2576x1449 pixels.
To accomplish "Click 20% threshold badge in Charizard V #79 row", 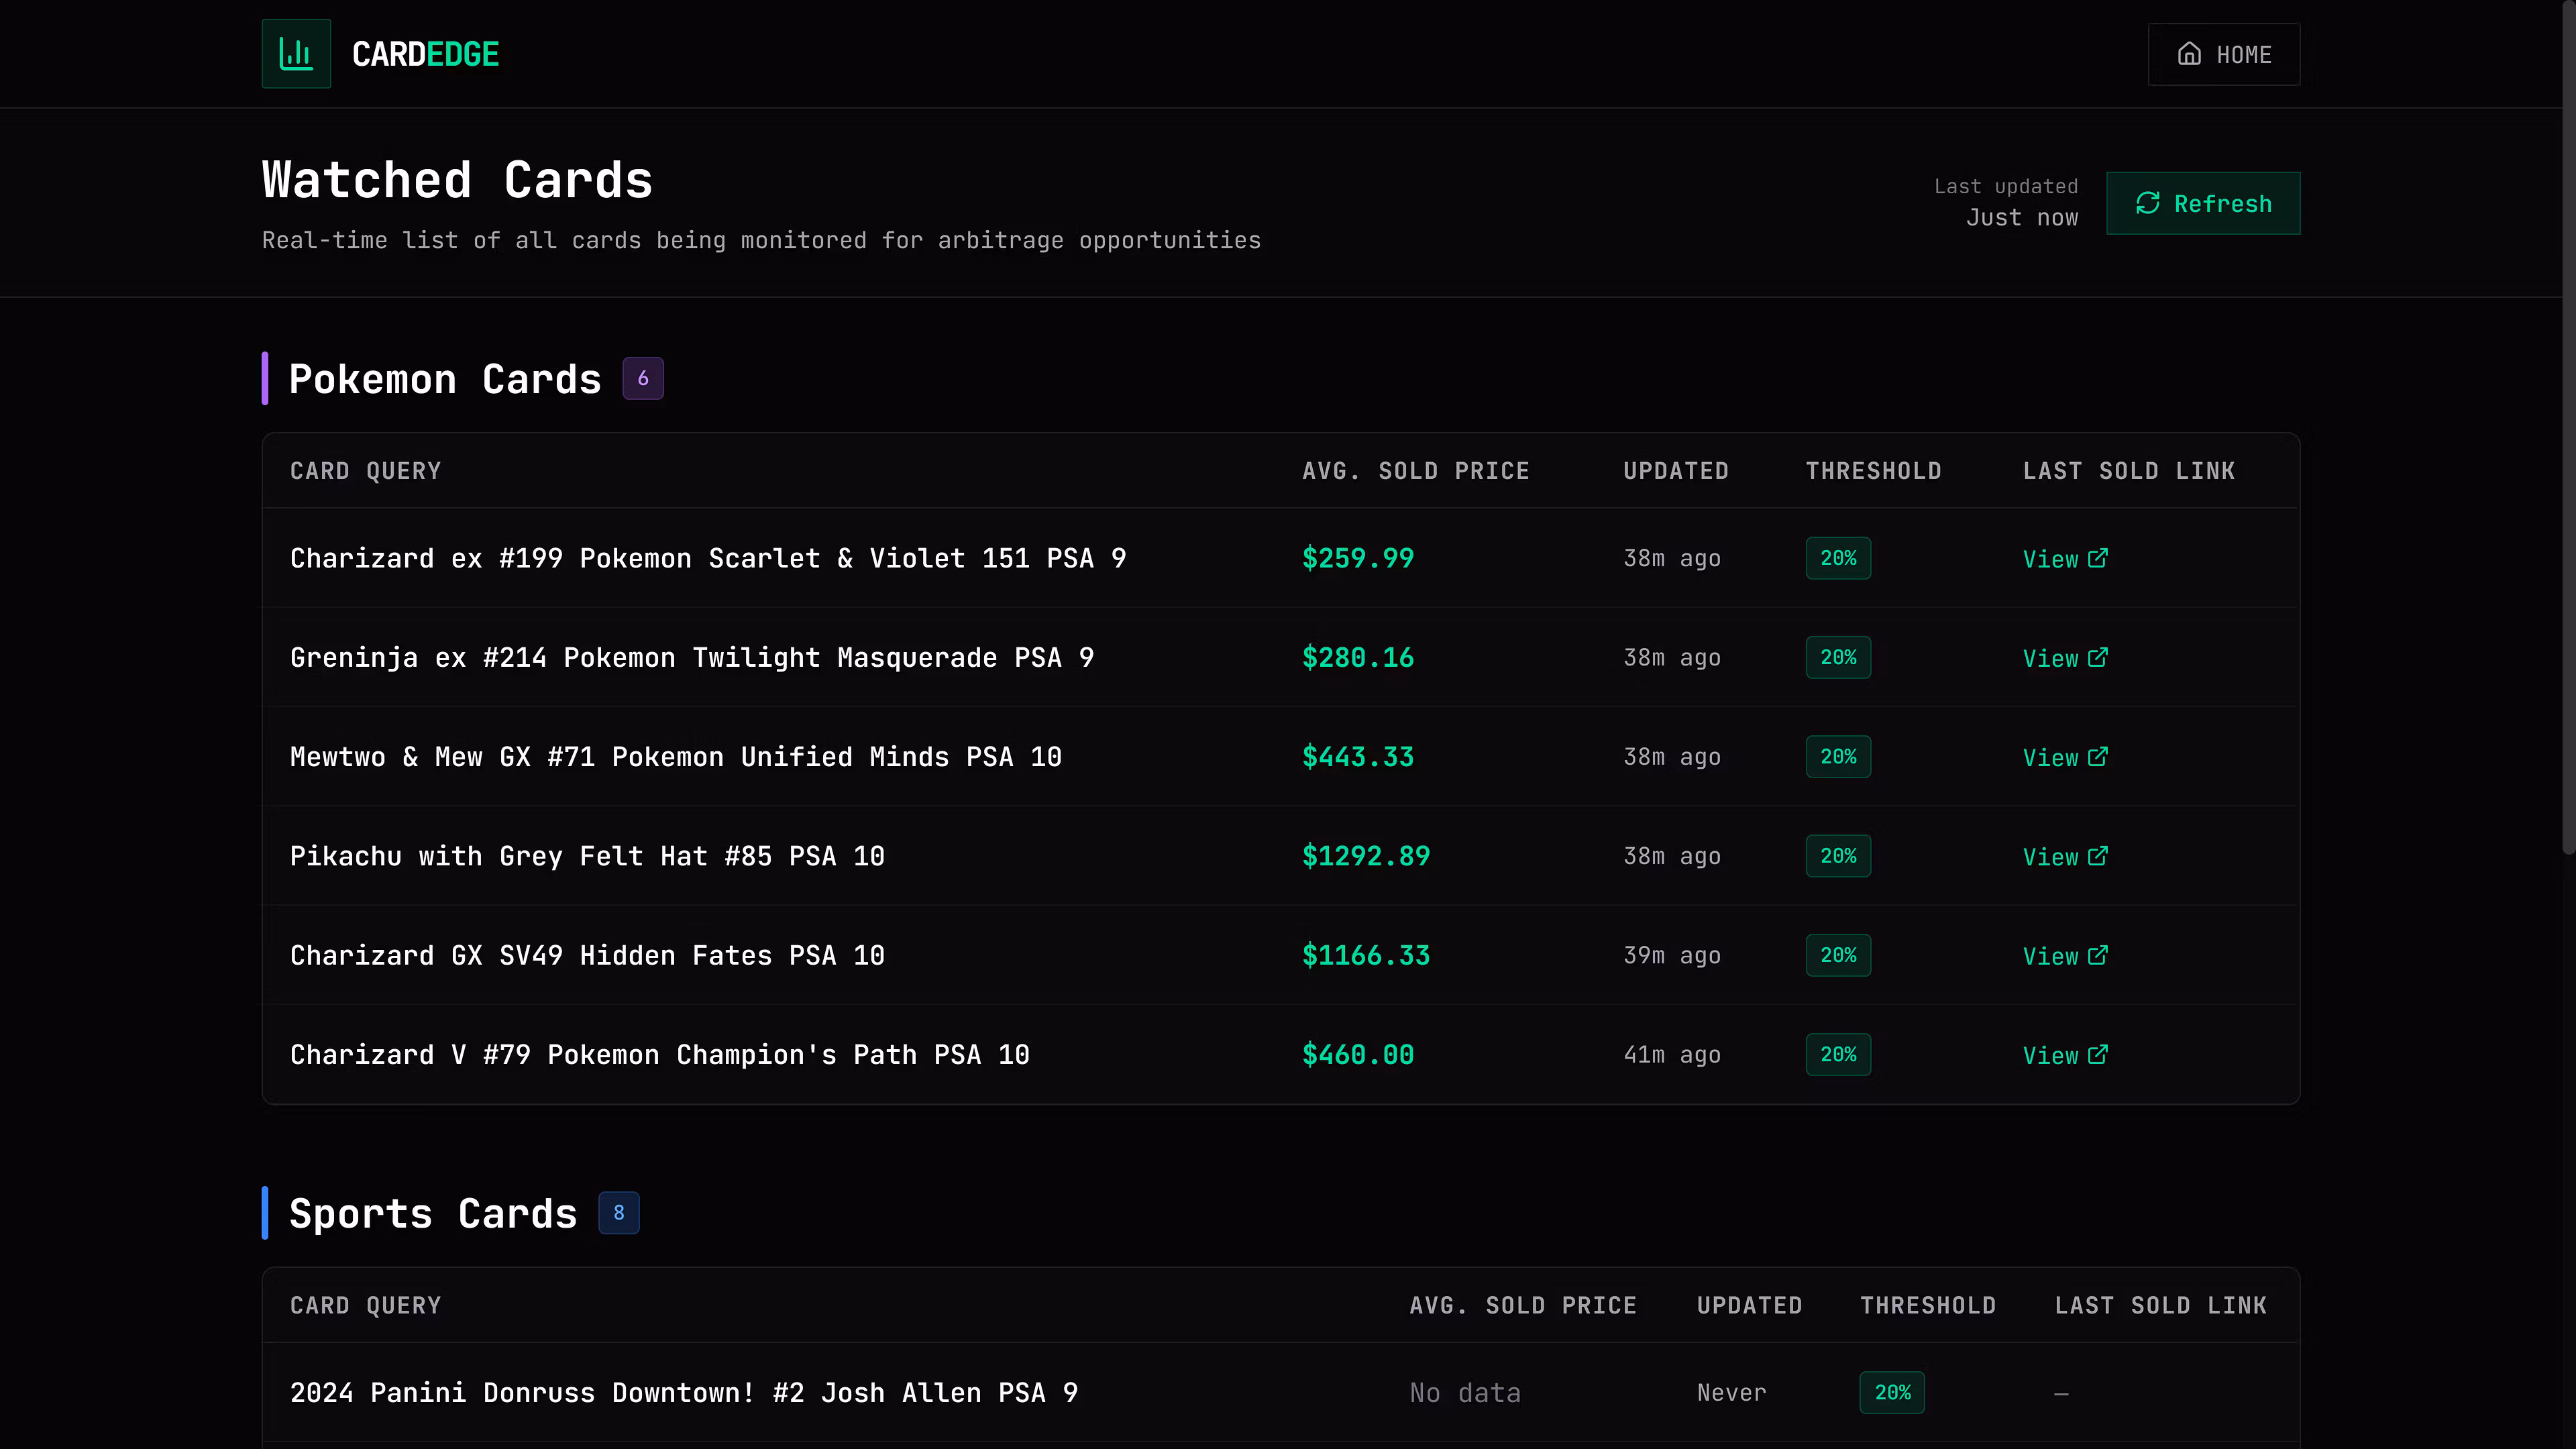I will 1838,1054.
